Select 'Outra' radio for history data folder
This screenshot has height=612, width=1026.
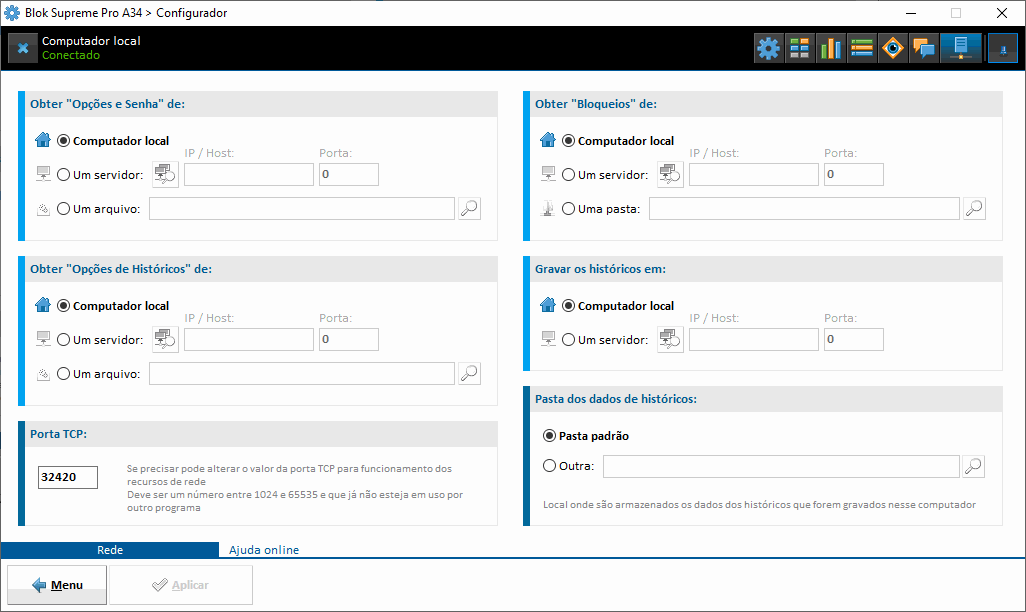click(x=549, y=466)
